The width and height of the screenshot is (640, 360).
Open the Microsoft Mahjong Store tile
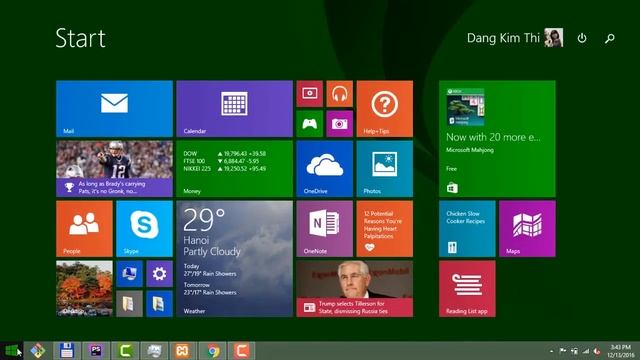pyautogui.click(x=497, y=139)
